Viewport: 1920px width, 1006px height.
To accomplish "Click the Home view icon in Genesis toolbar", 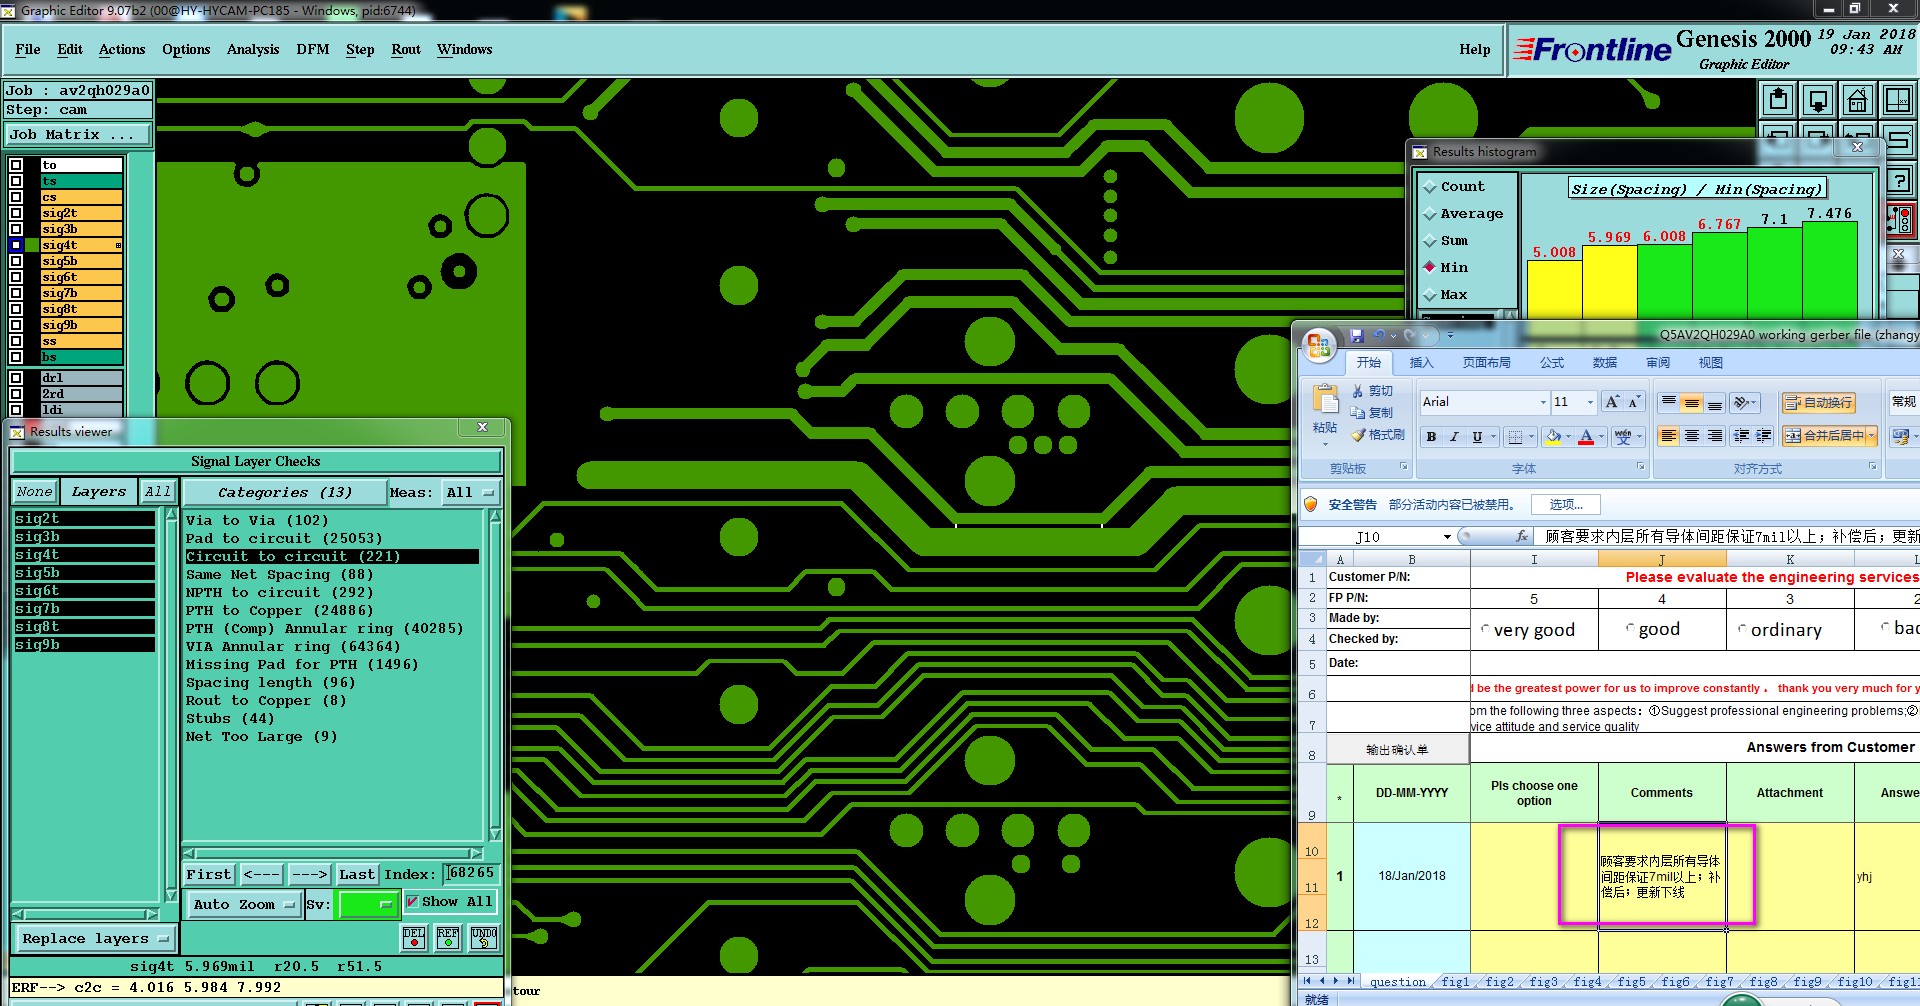I will pyautogui.click(x=1857, y=100).
